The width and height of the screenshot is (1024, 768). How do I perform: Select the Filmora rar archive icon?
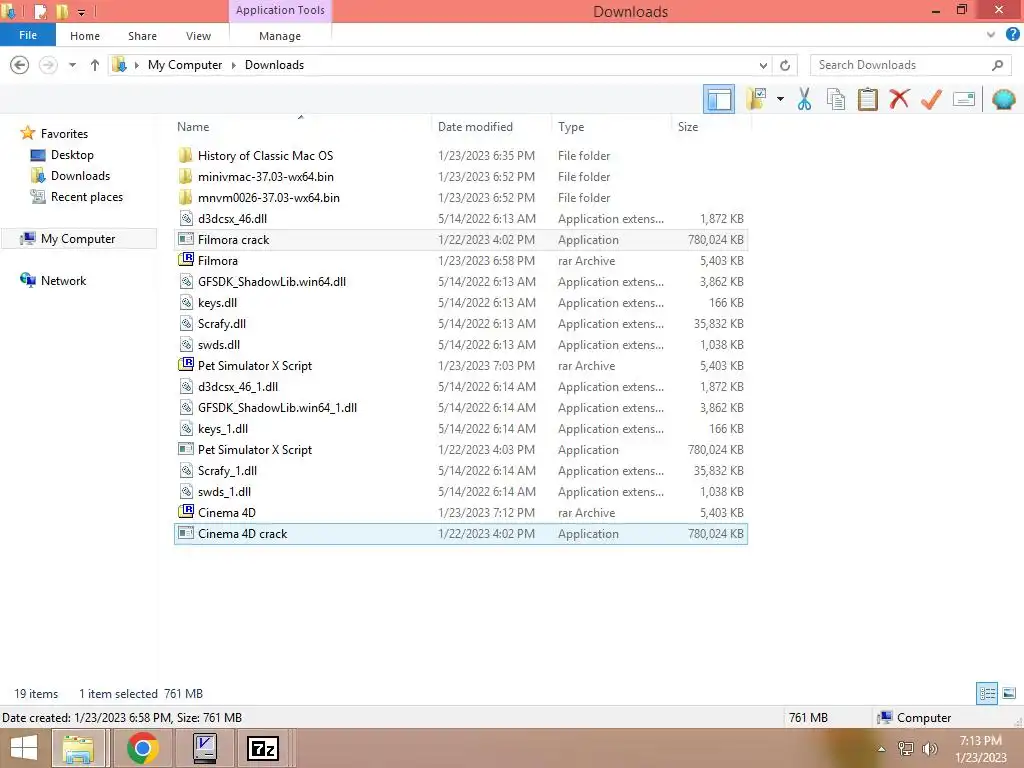[186, 260]
